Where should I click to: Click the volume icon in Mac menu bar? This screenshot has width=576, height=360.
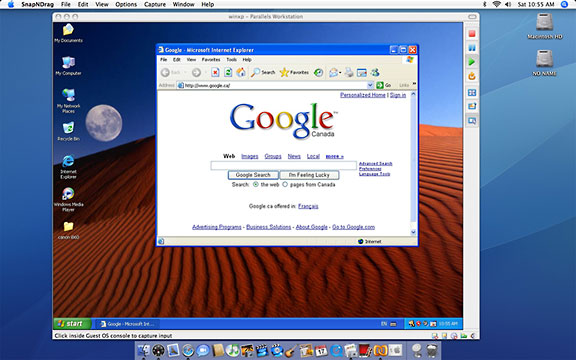(508, 4)
